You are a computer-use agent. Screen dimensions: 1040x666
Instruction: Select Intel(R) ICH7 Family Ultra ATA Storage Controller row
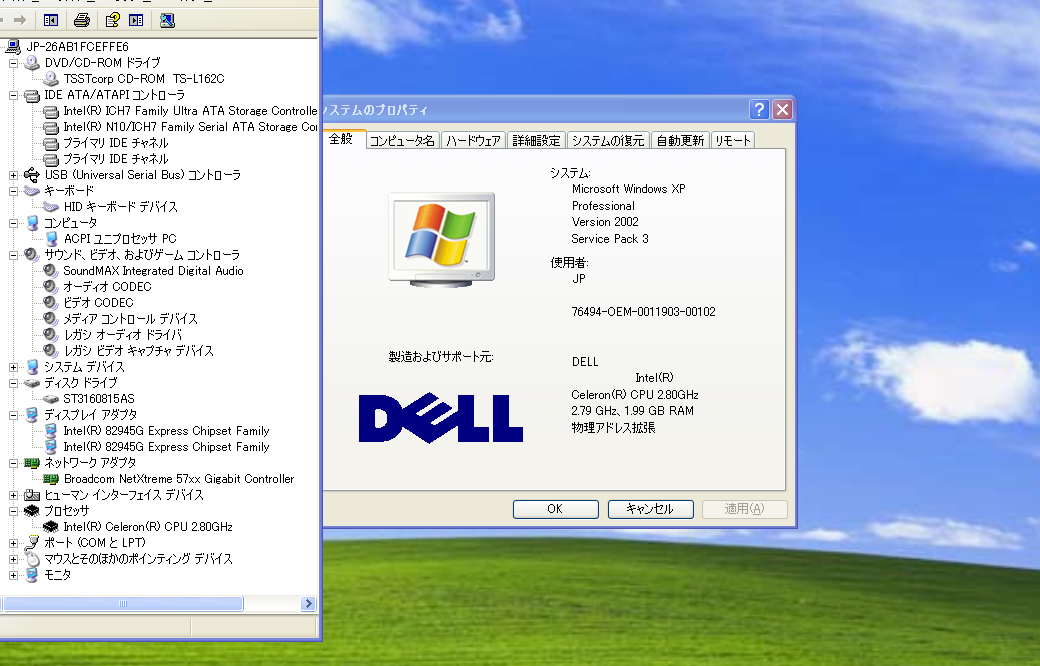(180, 111)
